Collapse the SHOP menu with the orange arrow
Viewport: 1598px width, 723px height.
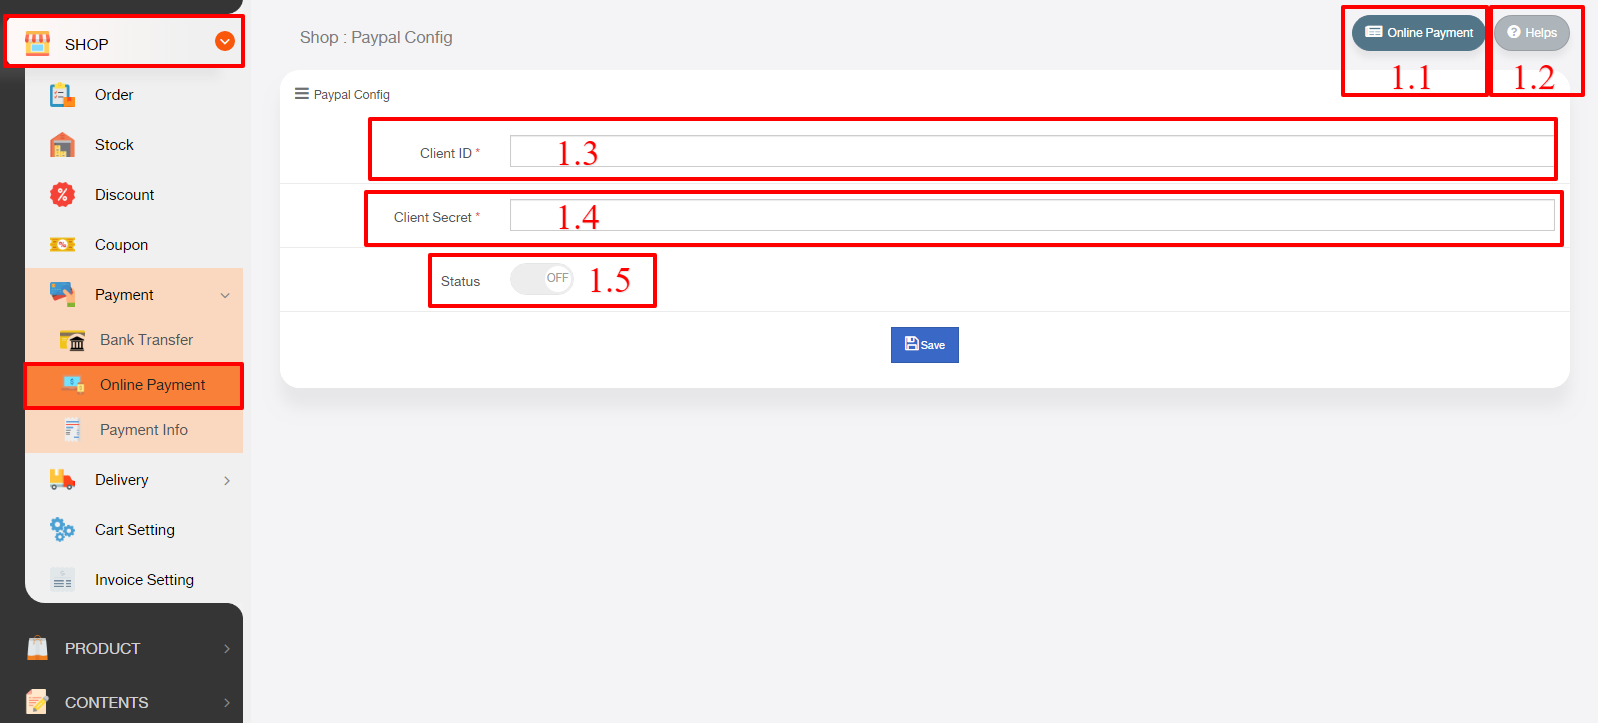pos(225,41)
